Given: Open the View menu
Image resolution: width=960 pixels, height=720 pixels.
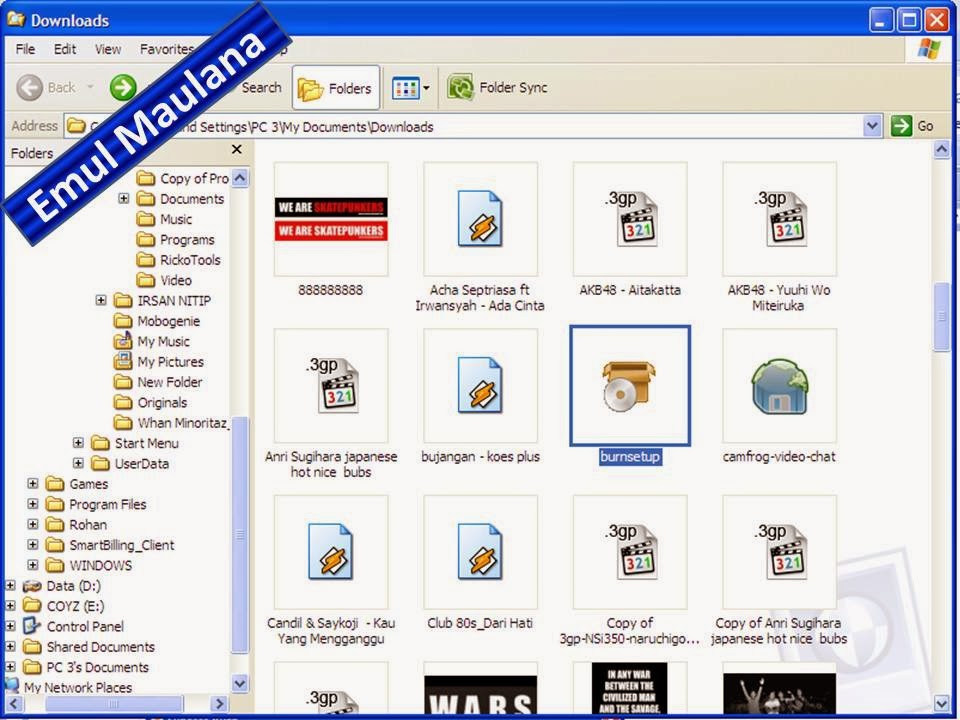Looking at the screenshot, I should point(110,48).
